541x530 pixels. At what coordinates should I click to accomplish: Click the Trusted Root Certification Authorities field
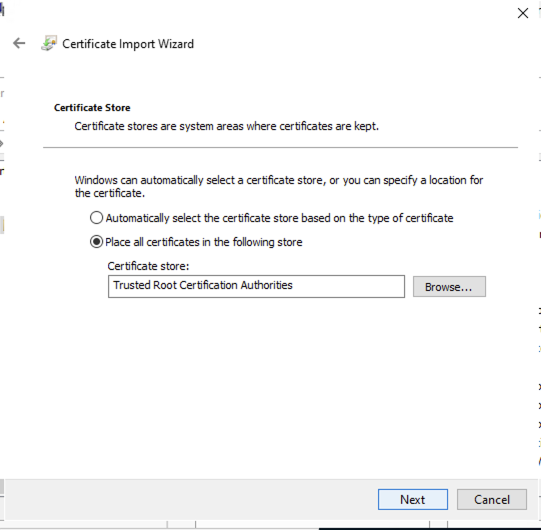pyautogui.click(x=256, y=286)
